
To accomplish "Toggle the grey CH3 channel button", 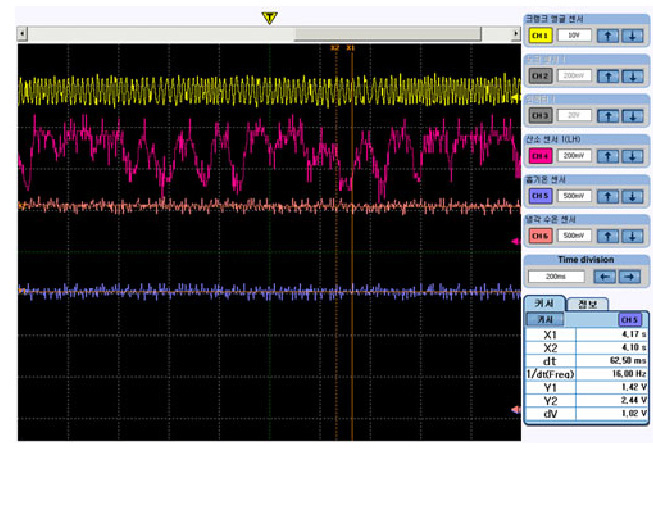I will coord(540,116).
